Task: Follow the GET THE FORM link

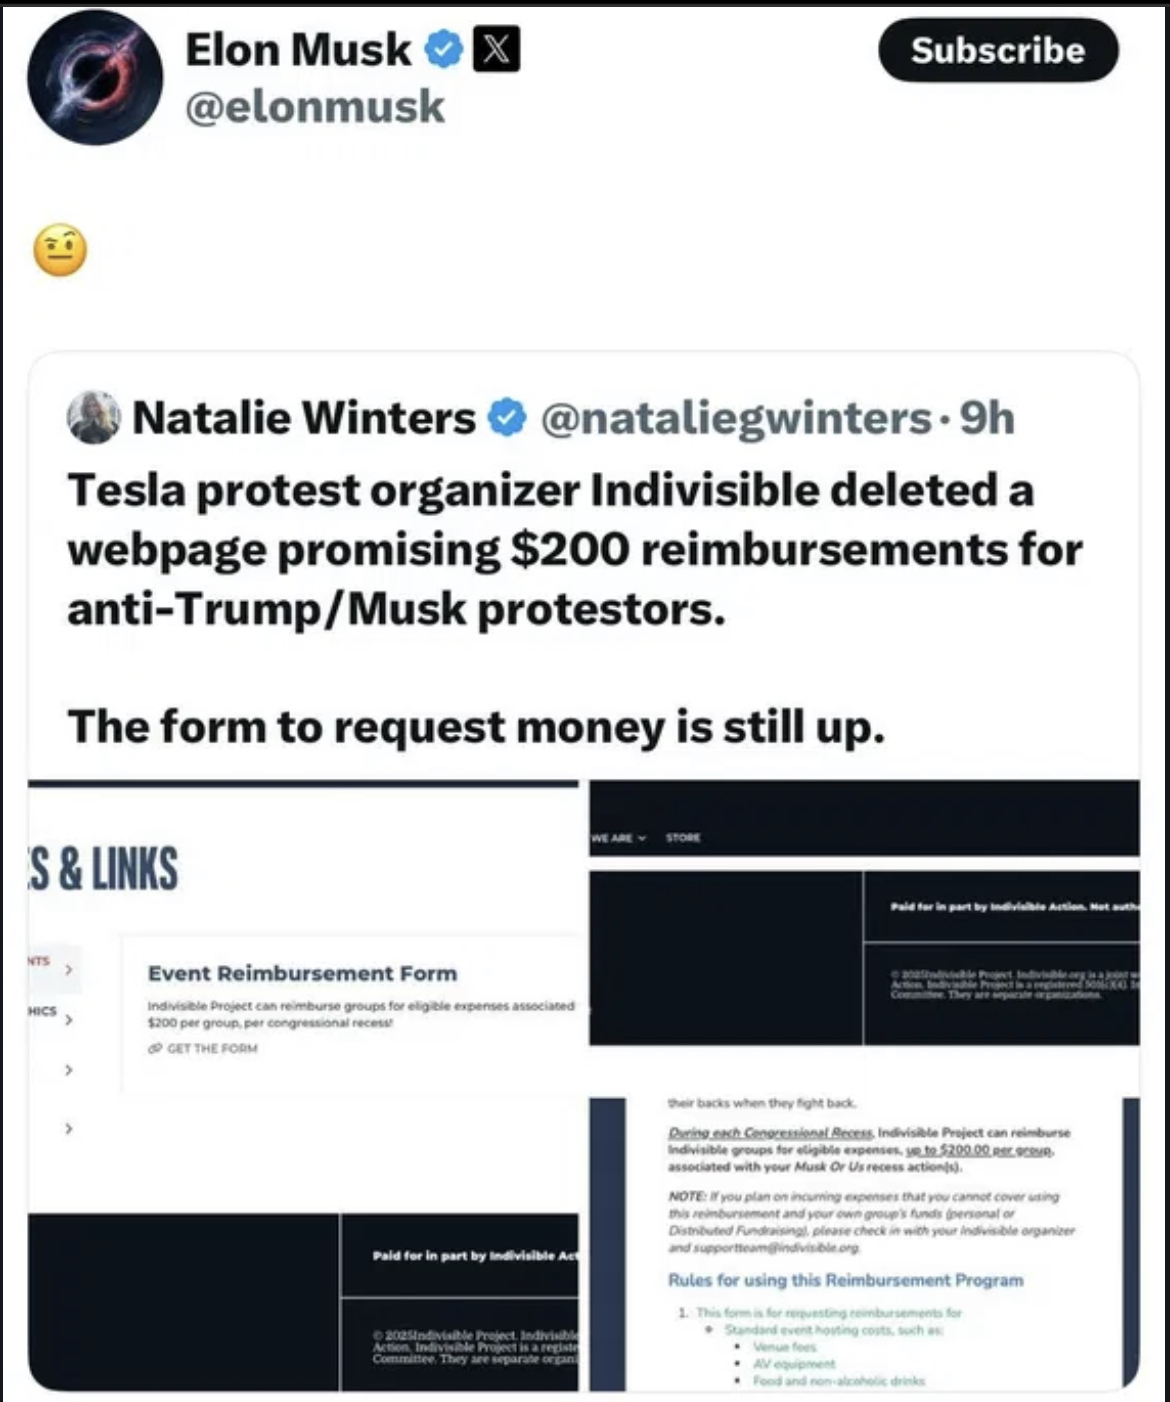Action: (x=212, y=1048)
